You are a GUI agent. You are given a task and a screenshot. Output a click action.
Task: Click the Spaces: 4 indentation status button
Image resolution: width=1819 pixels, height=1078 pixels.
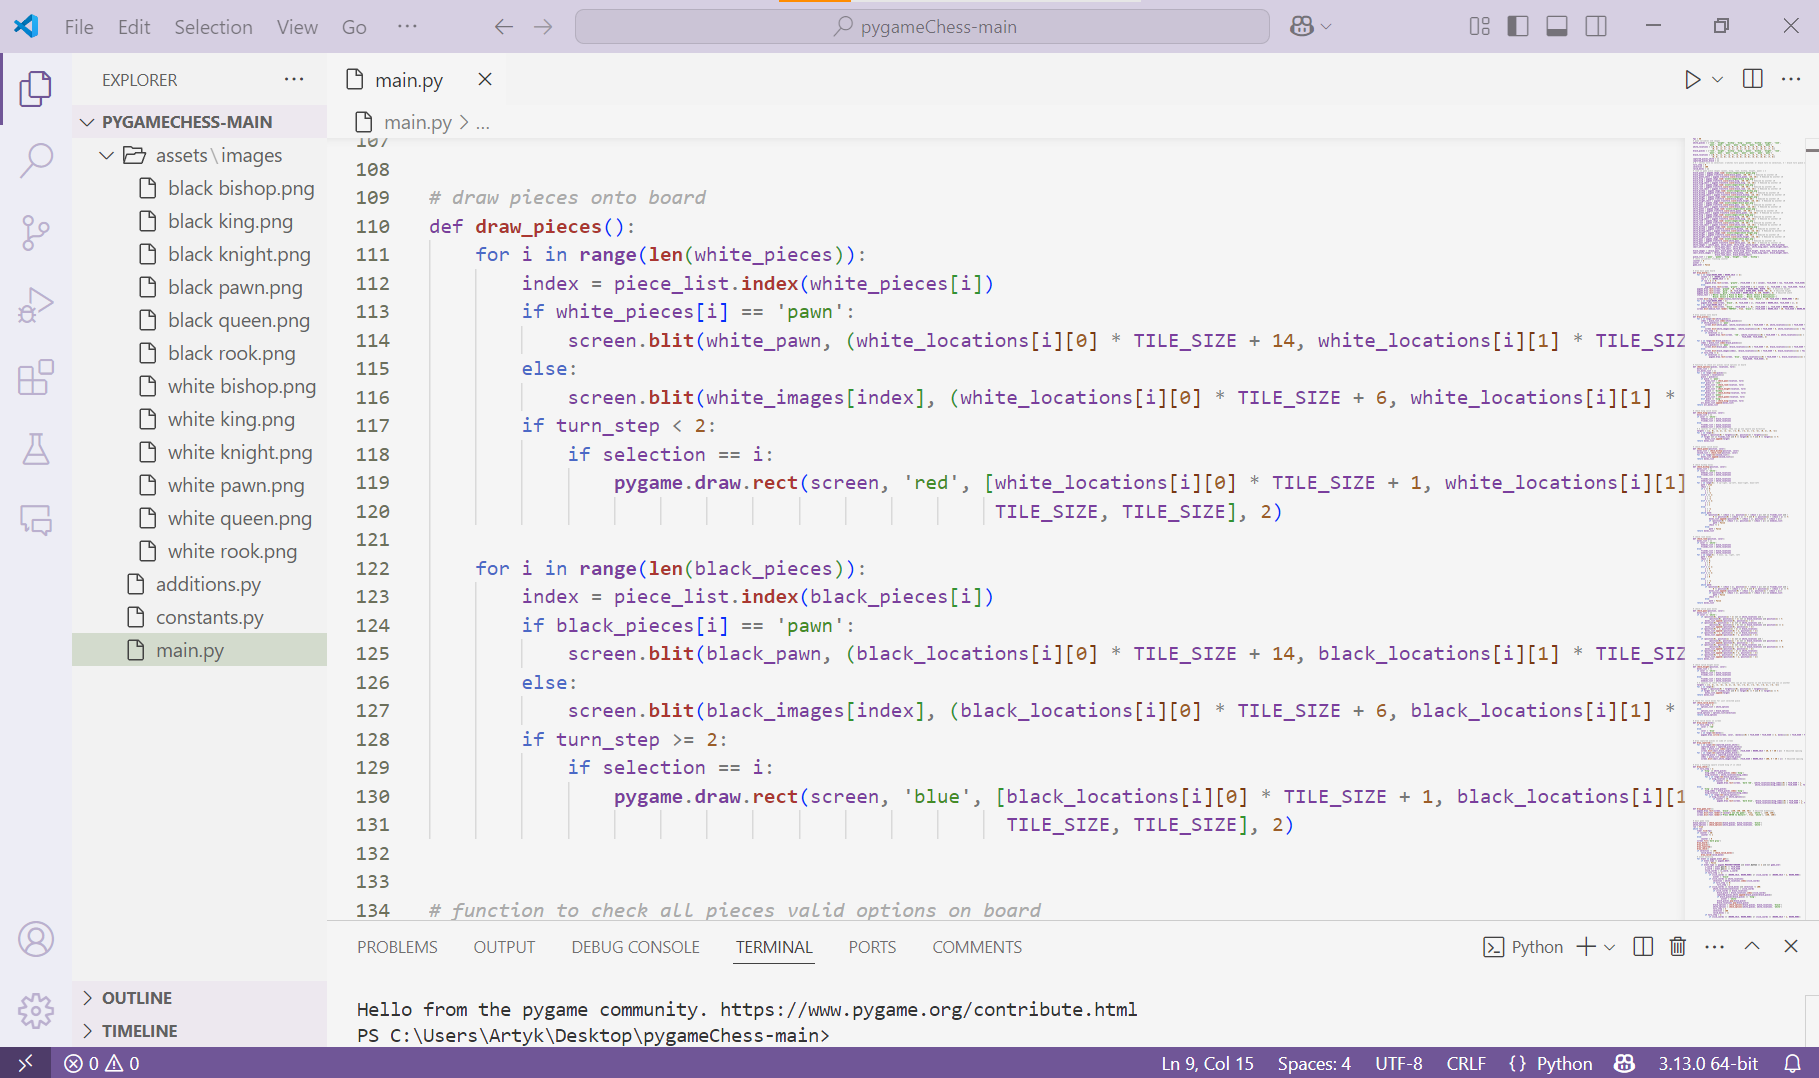tap(1313, 1063)
